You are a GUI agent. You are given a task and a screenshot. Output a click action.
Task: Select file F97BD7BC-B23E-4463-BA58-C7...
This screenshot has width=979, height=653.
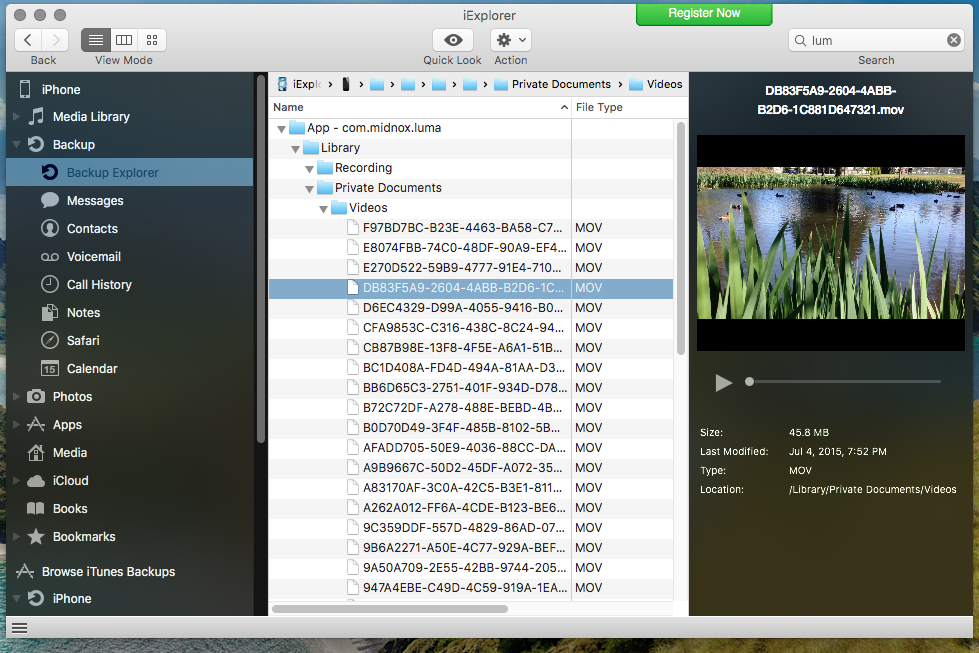[x=471, y=228]
